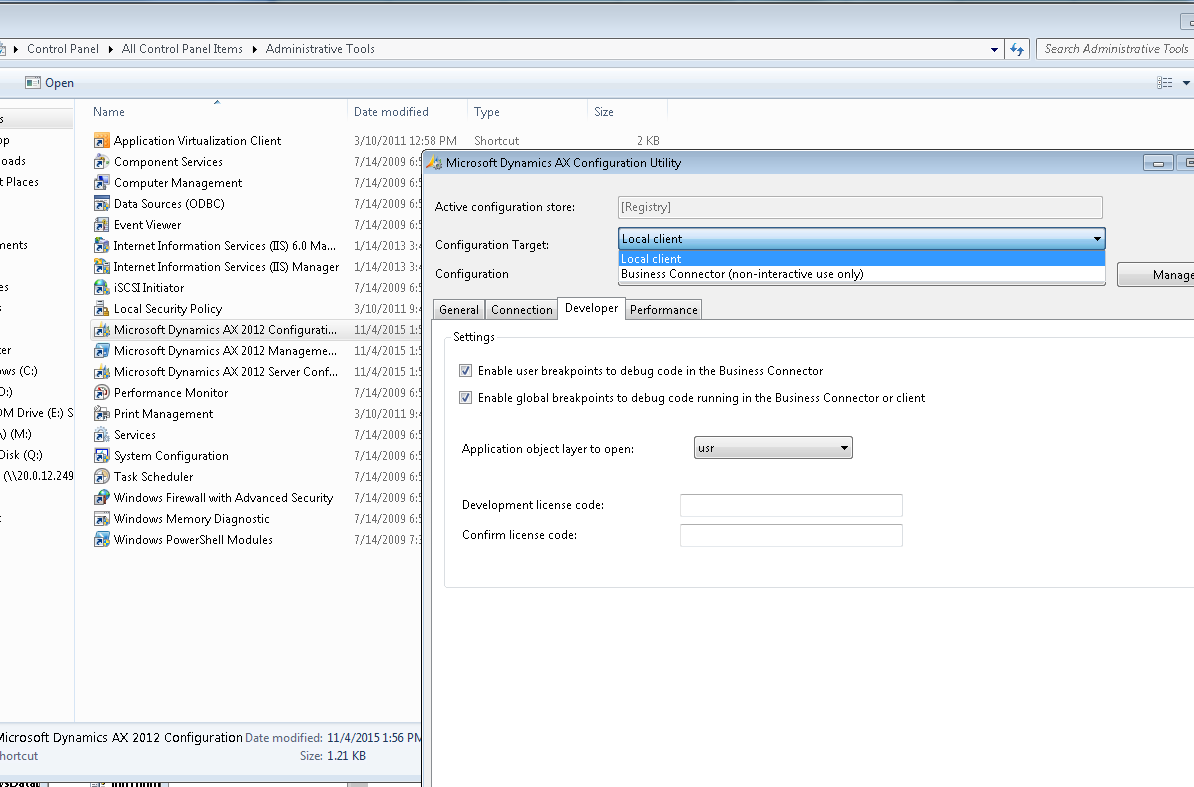
Task: Open the view options dropdown arrow
Action: [1186, 83]
